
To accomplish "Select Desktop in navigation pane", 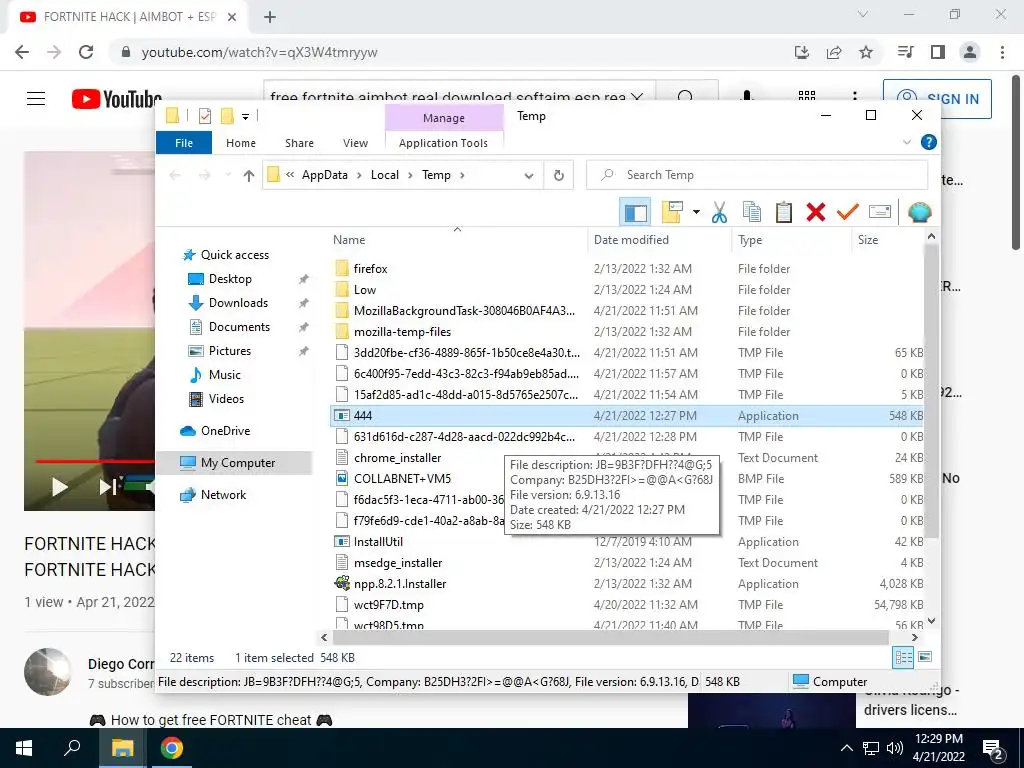I will tap(230, 279).
